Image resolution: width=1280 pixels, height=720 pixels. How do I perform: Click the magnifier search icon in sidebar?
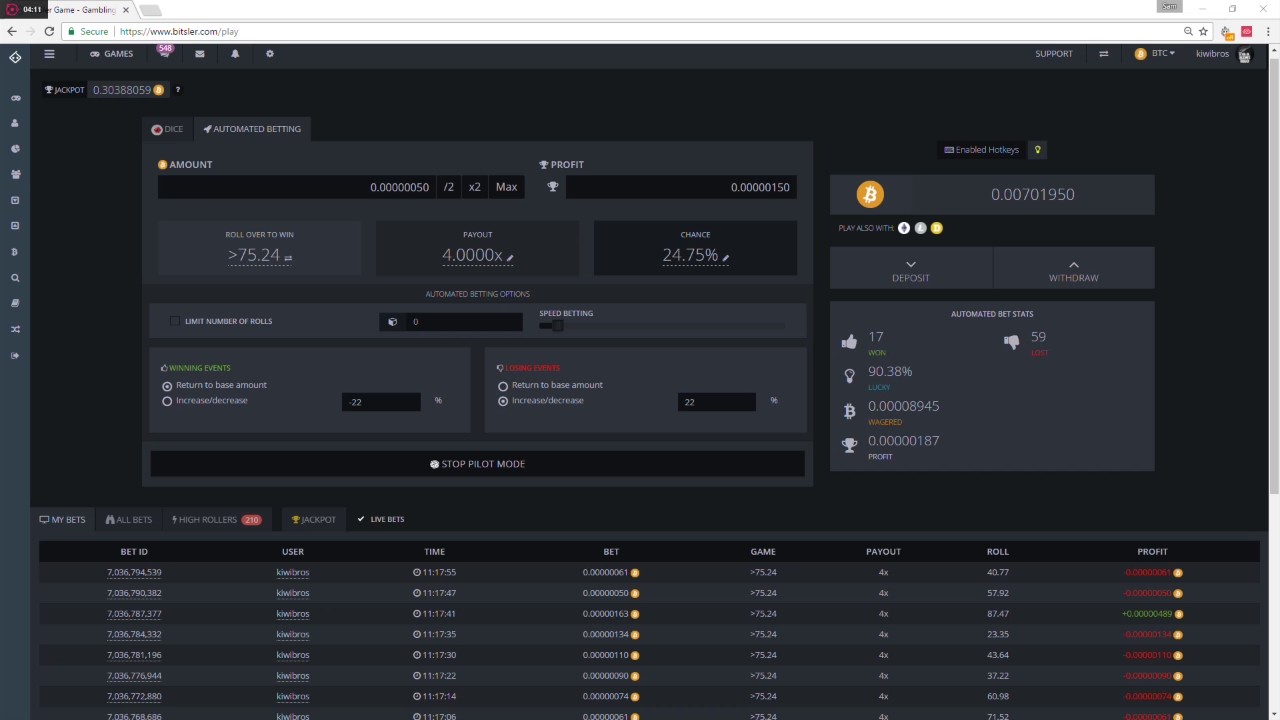click(15, 278)
